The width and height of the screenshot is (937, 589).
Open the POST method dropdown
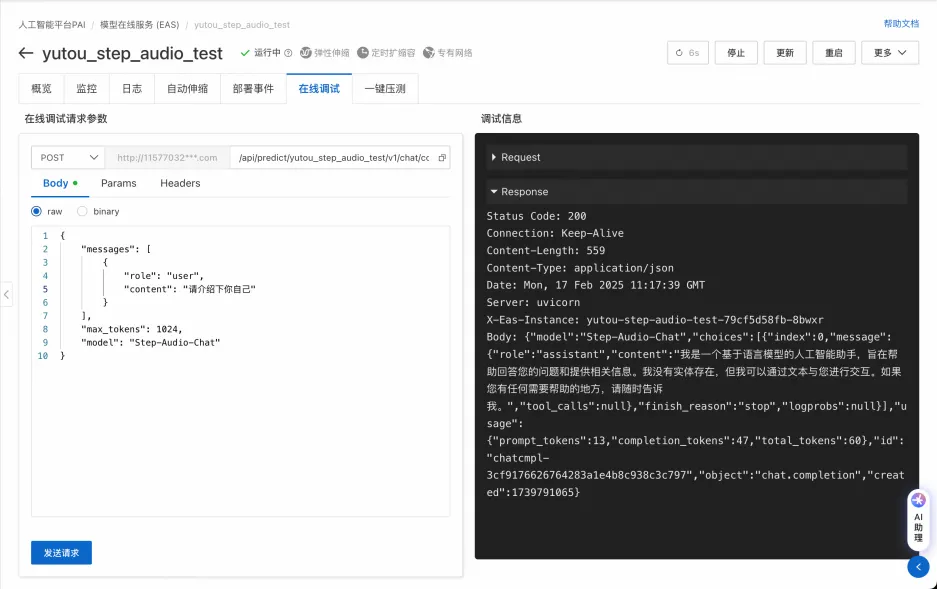[66, 157]
